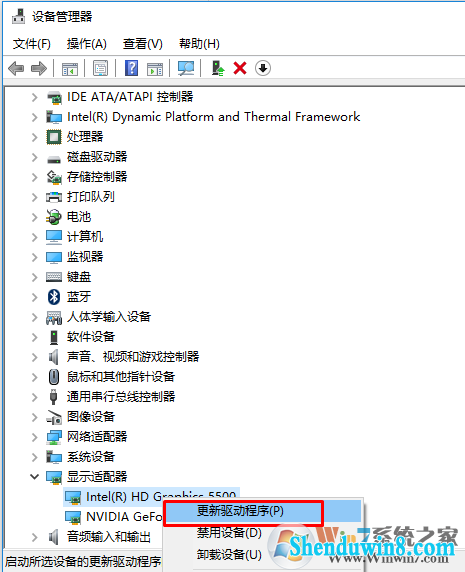
Task: Click the Back arrow toolbar icon
Action: click(16, 68)
